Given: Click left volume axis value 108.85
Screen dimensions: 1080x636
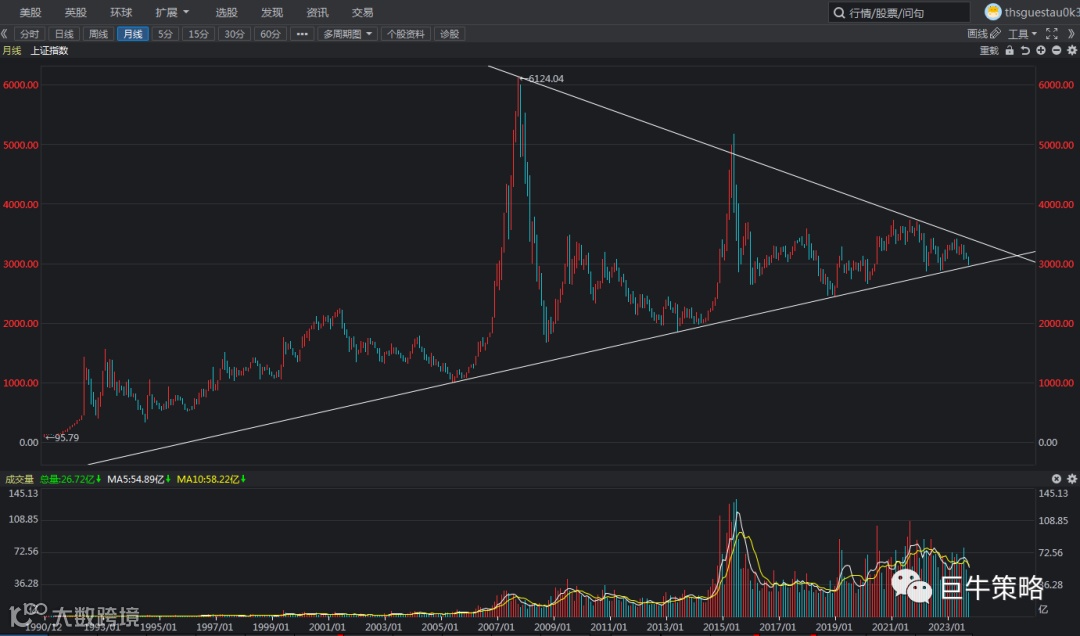Looking at the screenshot, I should (23, 520).
